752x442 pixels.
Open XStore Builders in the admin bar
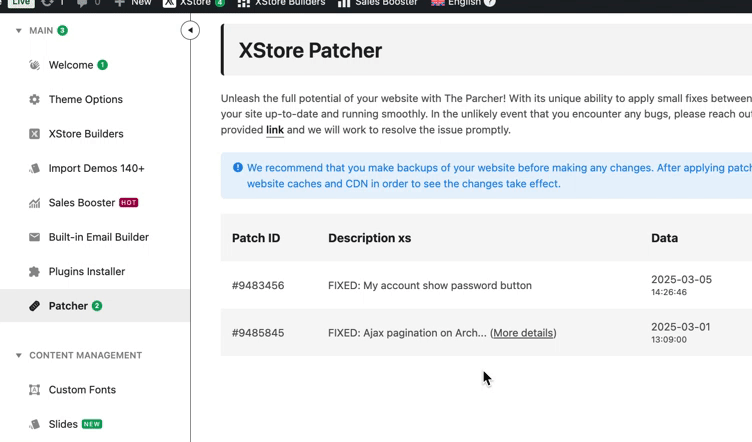click(x=282, y=3)
